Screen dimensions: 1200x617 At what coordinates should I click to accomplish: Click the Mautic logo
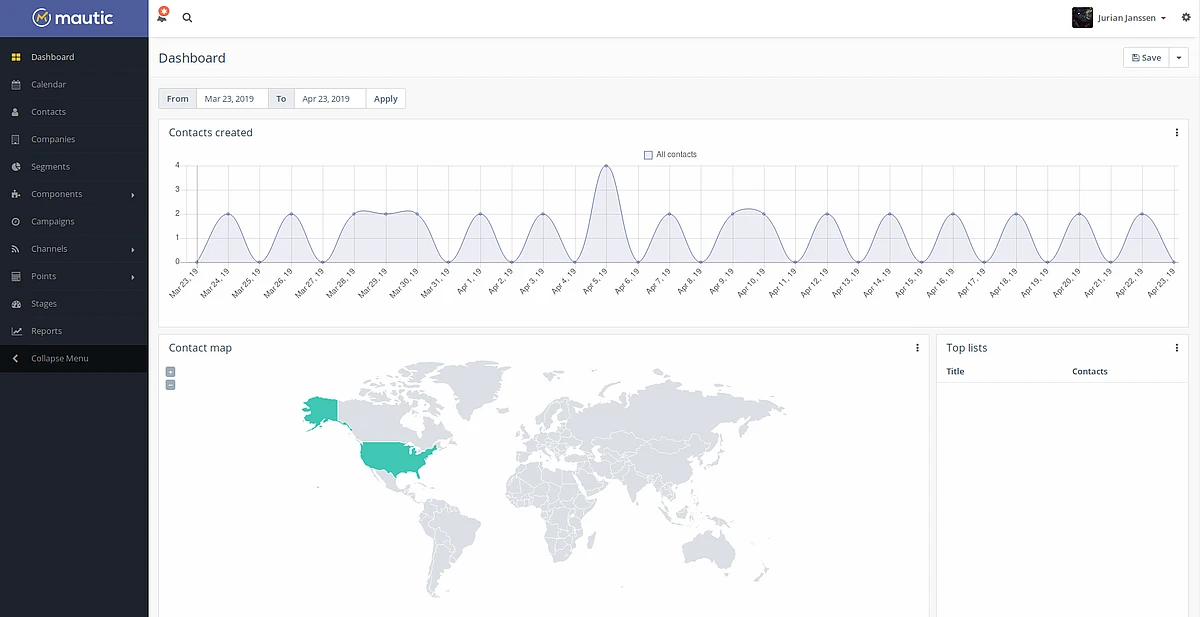coord(73,18)
